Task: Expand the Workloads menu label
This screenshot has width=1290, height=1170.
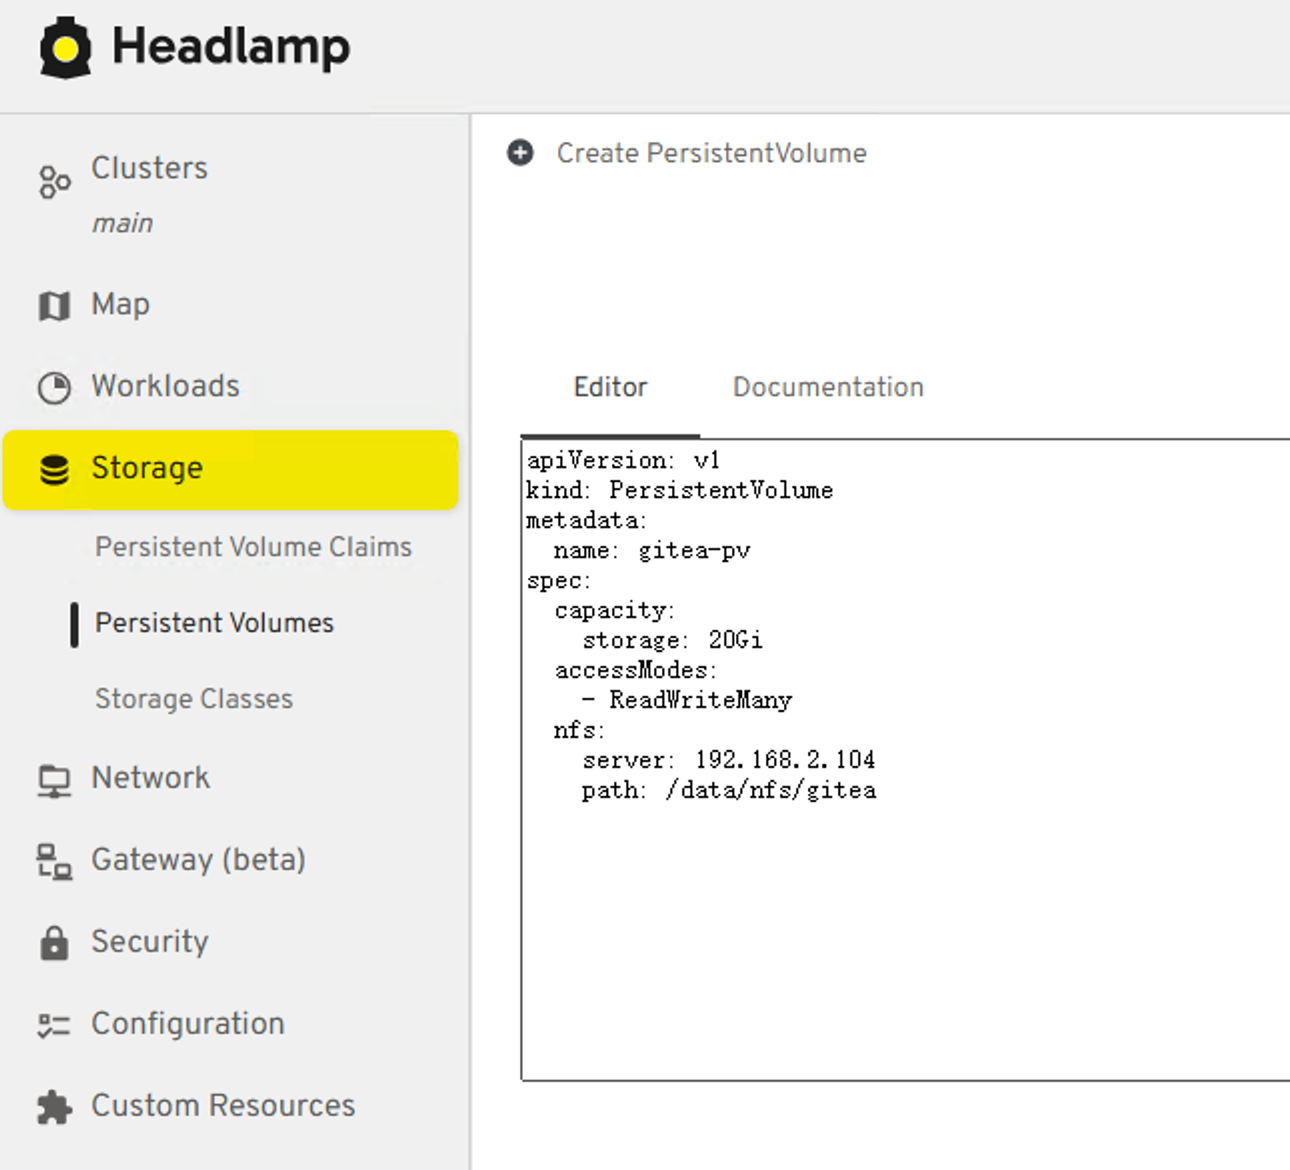Action: click(x=165, y=386)
